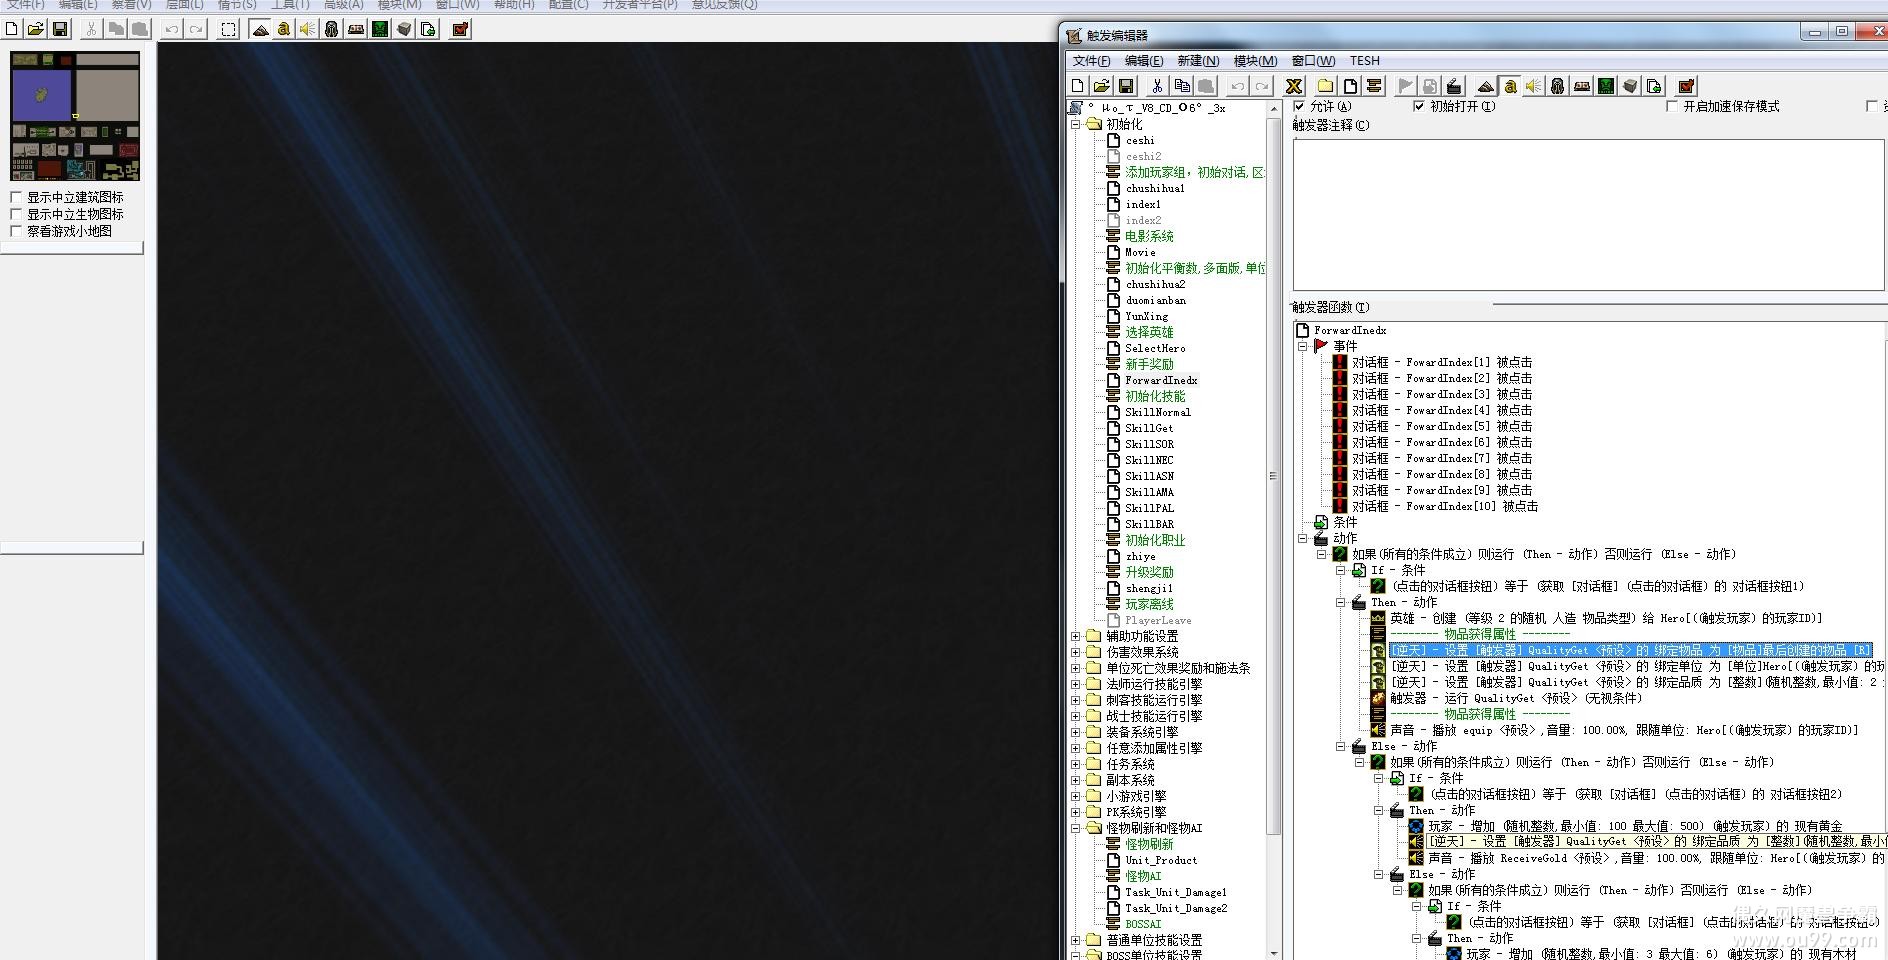
Task: Open 窗口(W) menu in Trigger Editor
Action: click(1313, 61)
